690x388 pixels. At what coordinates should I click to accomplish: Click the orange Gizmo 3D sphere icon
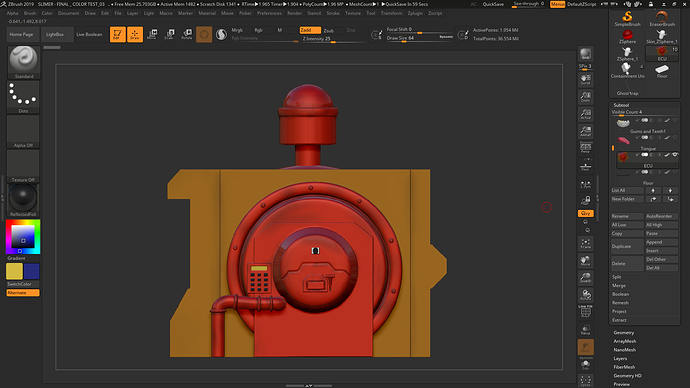coord(204,34)
